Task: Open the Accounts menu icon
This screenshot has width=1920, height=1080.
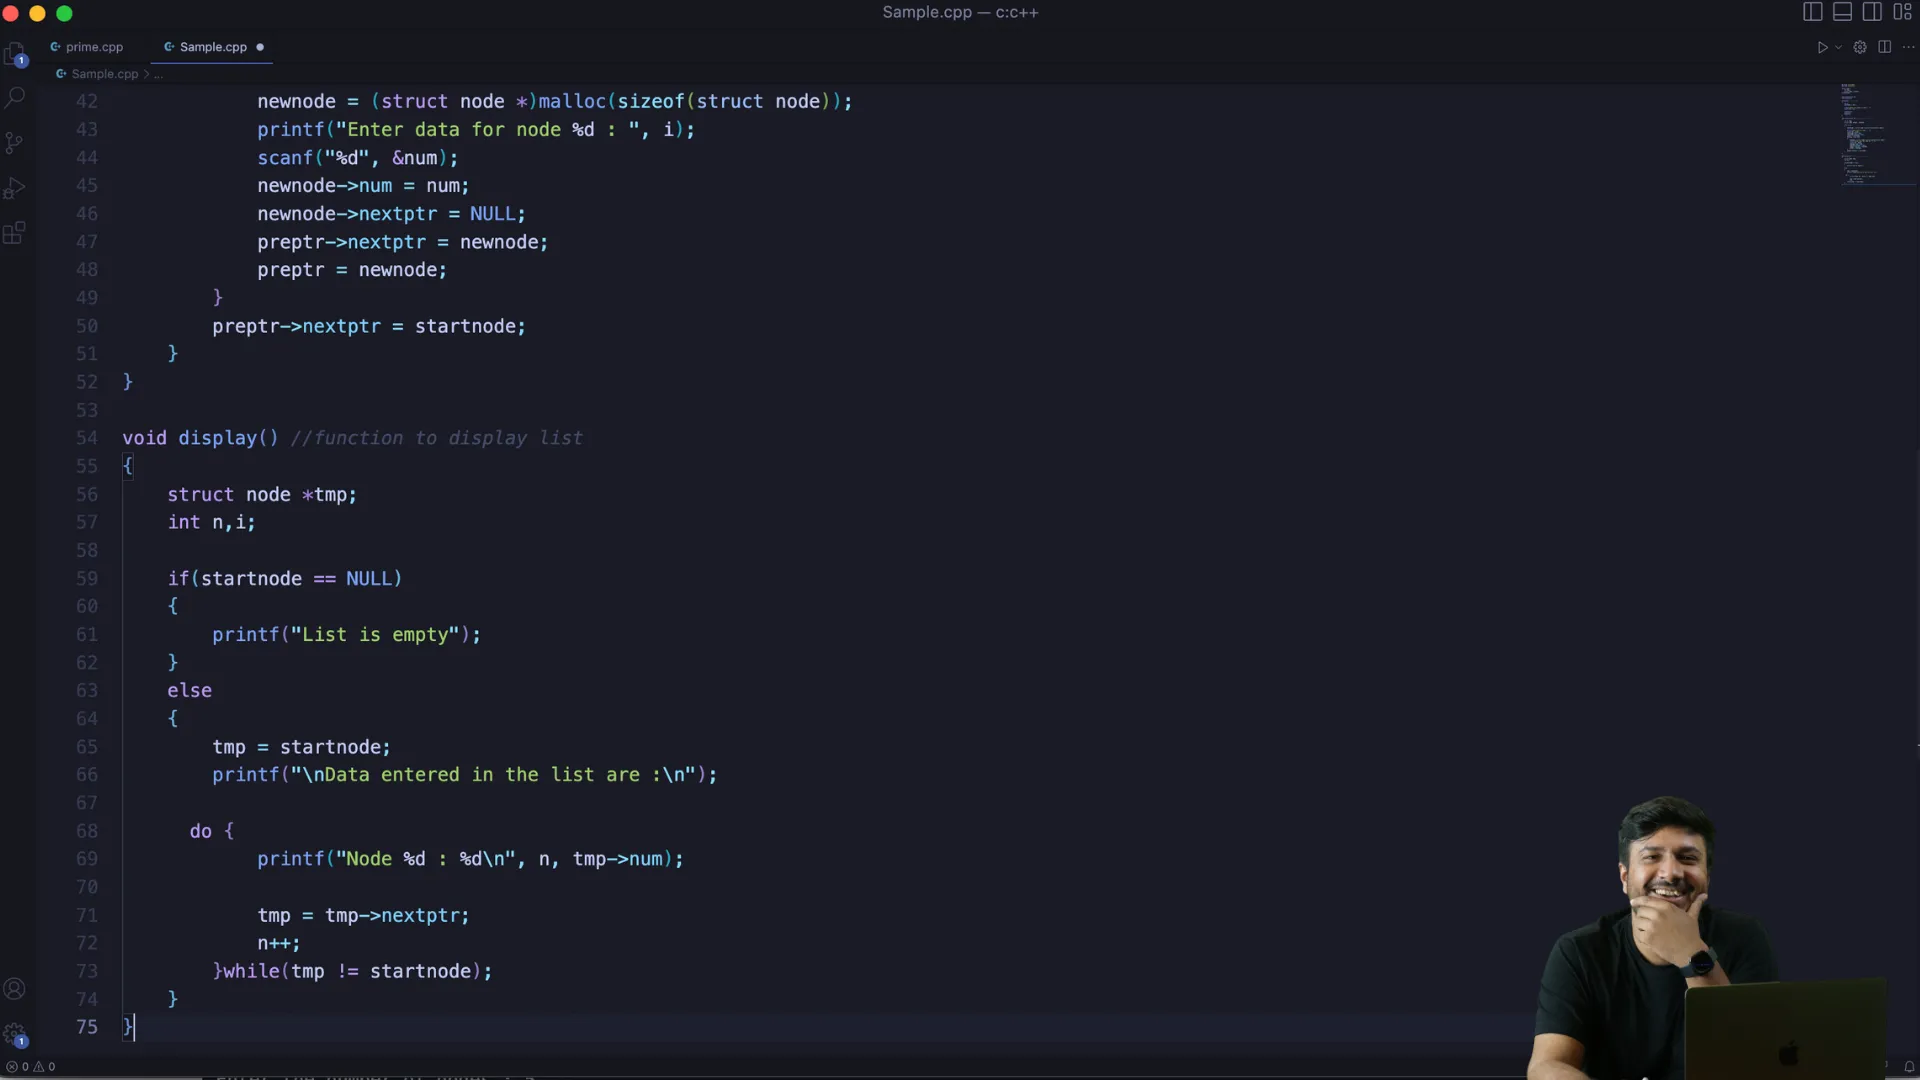Action: pyautogui.click(x=15, y=989)
